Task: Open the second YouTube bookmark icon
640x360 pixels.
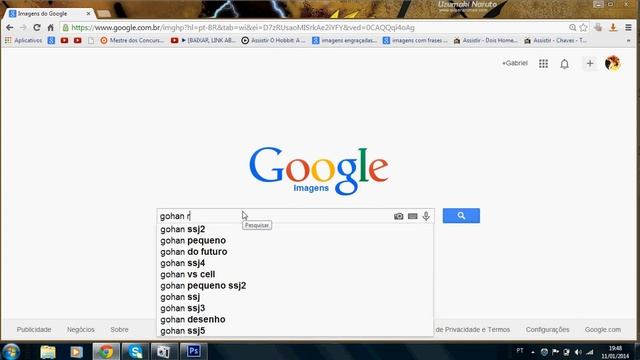Action: (x=78, y=40)
